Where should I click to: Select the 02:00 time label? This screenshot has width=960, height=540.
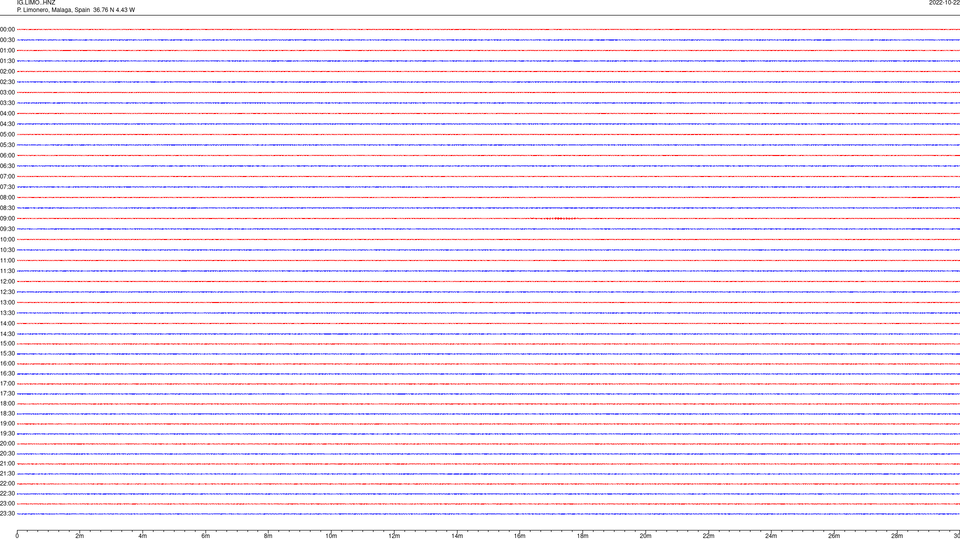7,72
